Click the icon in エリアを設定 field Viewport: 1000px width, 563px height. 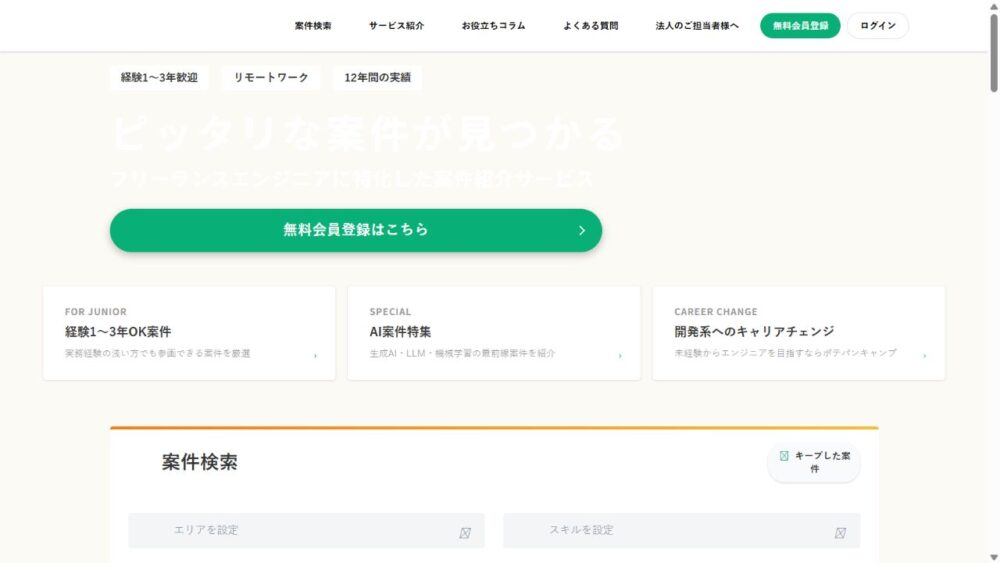465,533
